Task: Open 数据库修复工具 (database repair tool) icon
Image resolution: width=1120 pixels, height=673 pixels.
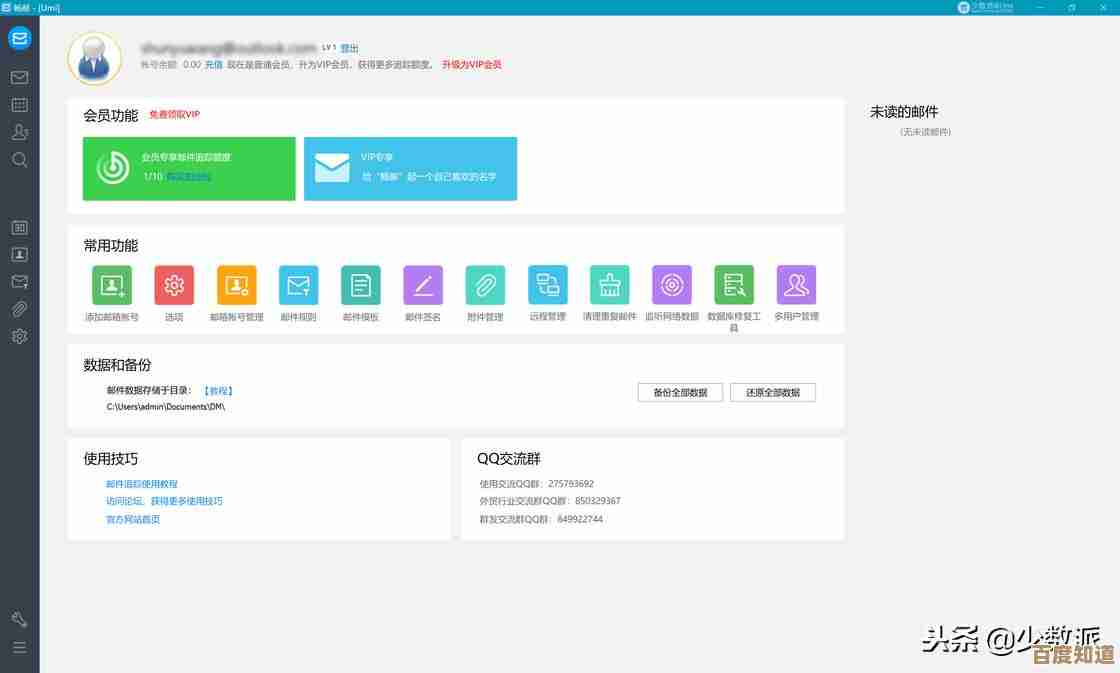Action: point(734,285)
